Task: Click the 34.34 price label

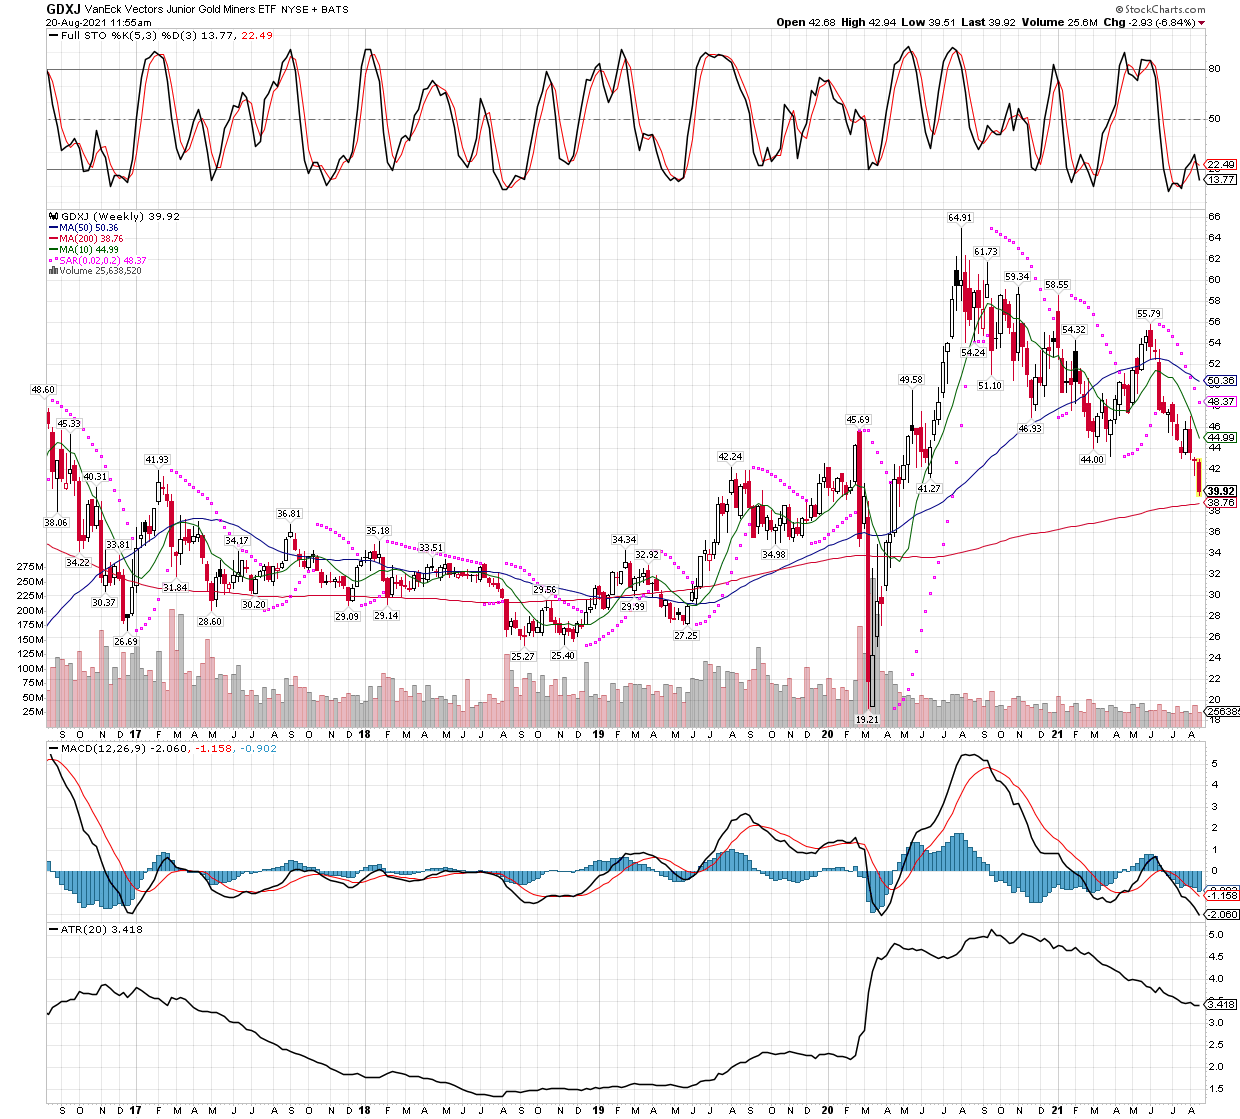Action: (625, 541)
